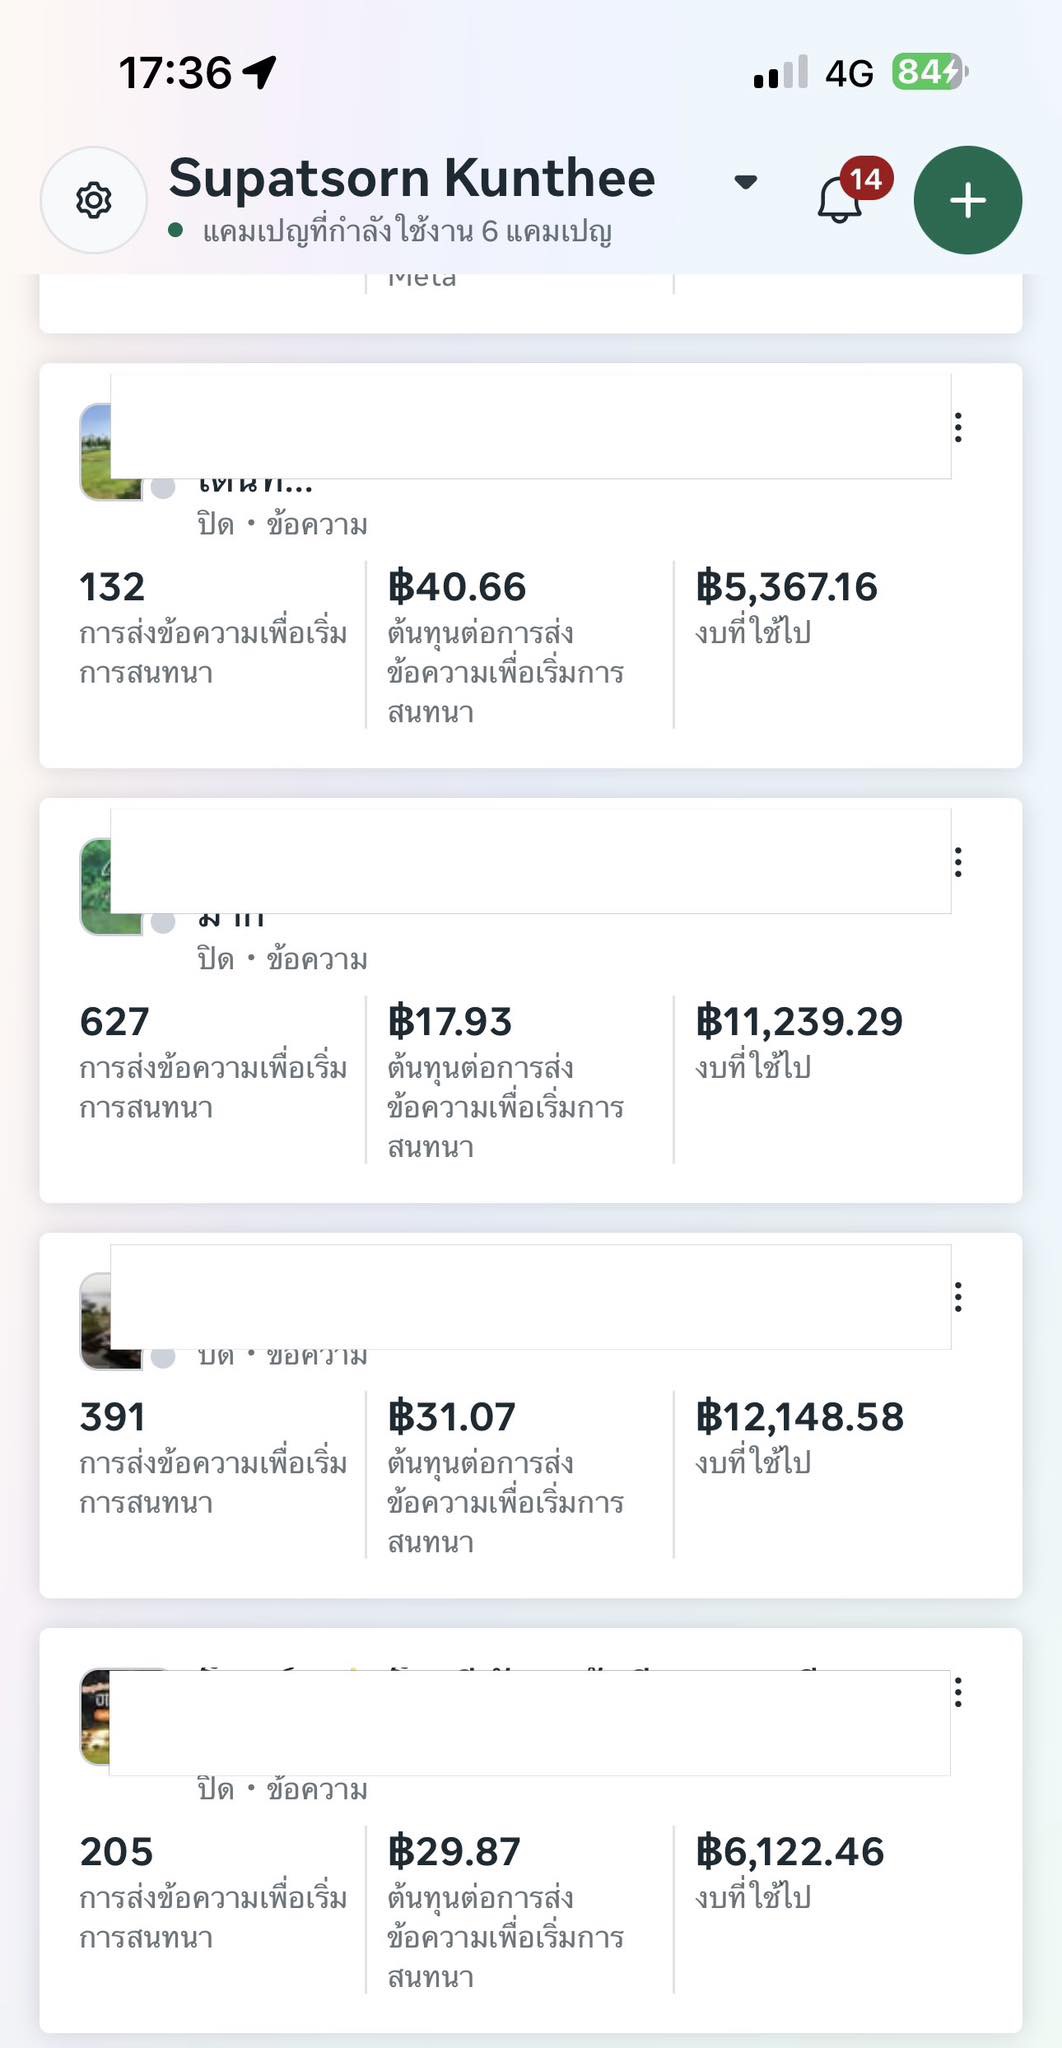The width and height of the screenshot is (1062, 2048).
Task: Open settings gear icon
Action: point(93,200)
